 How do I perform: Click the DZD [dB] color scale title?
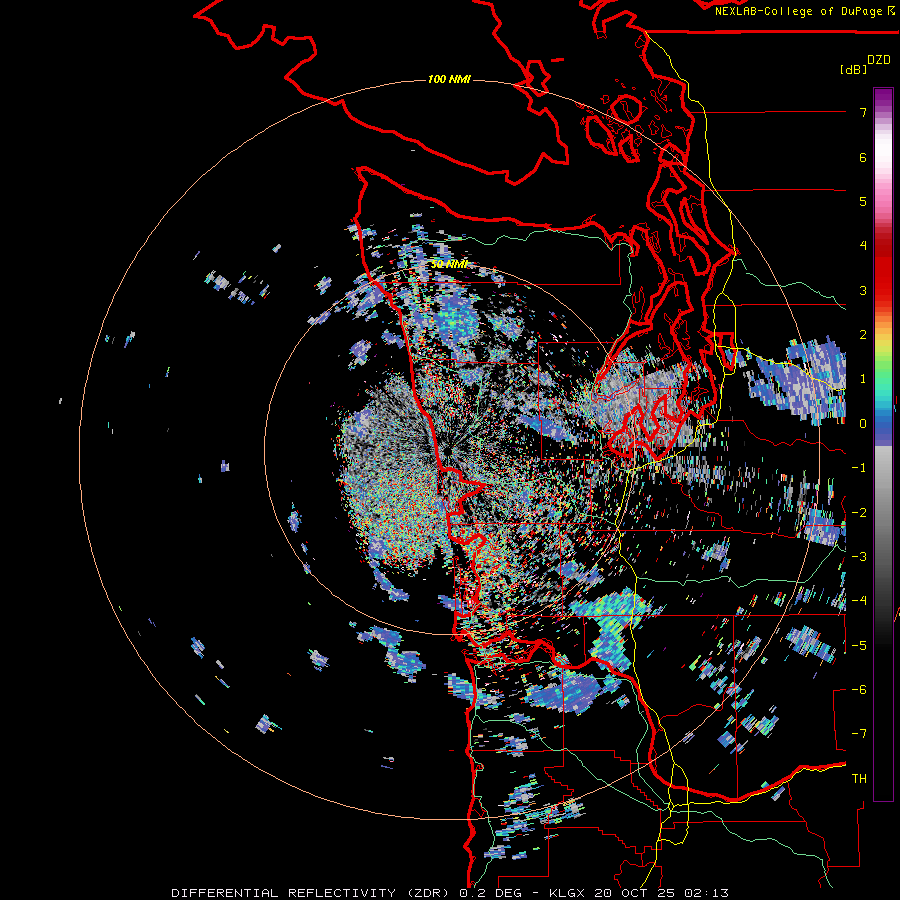point(866,64)
